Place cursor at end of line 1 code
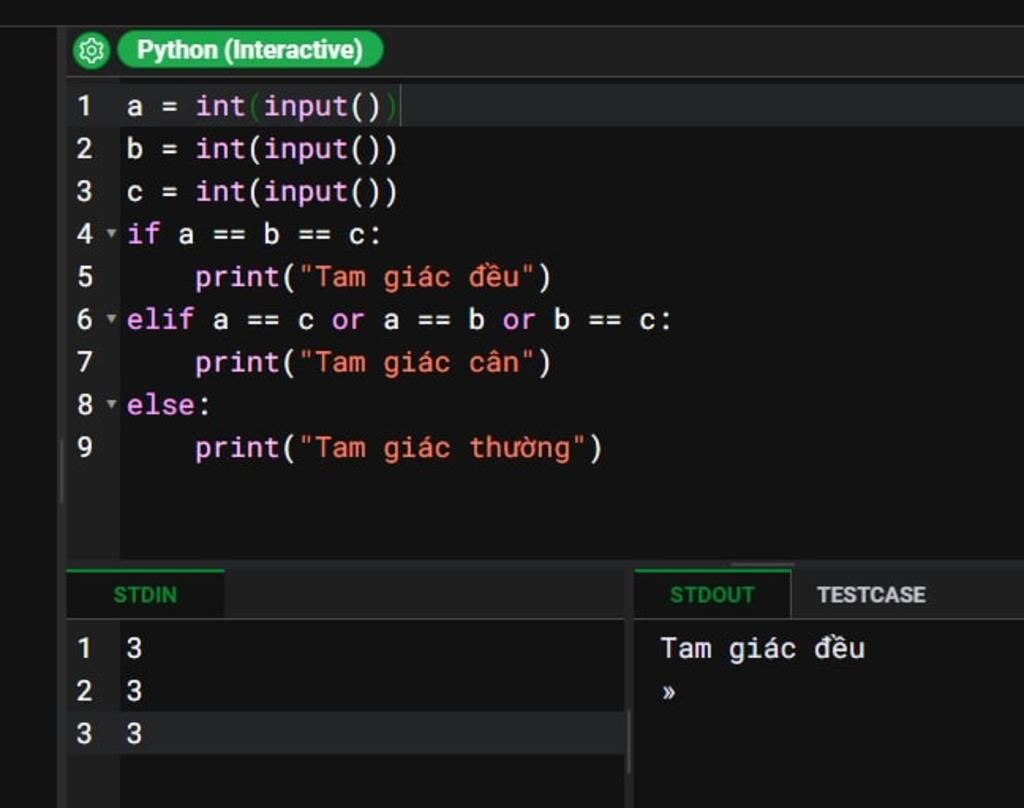1024x808 pixels. [x=399, y=106]
